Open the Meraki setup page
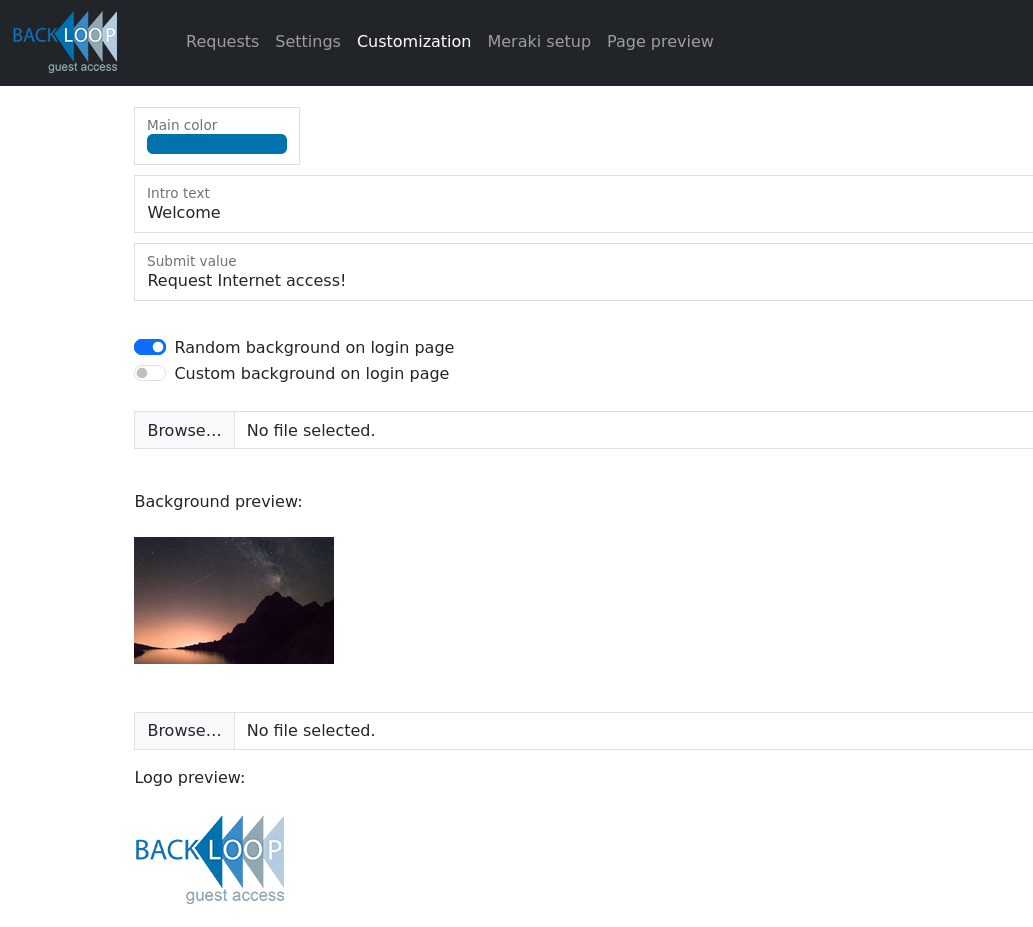The width and height of the screenshot is (1033, 927). (539, 41)
